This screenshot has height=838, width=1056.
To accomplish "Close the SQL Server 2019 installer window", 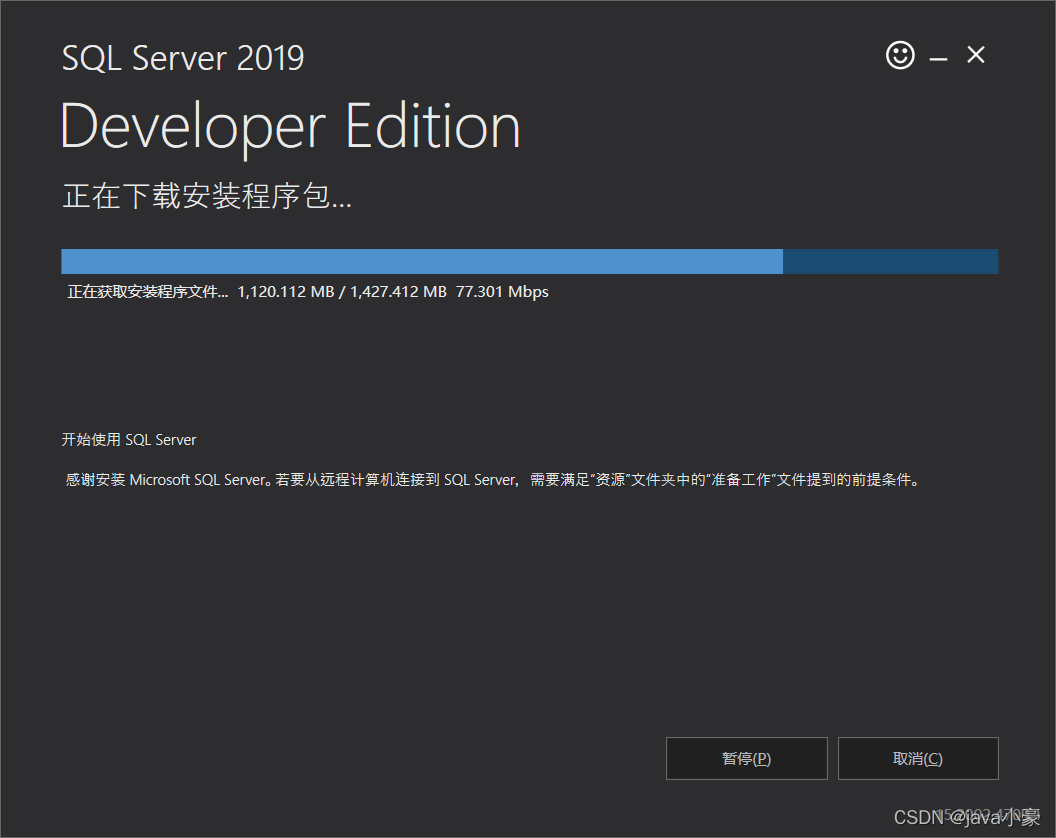I will click(976, 55).
